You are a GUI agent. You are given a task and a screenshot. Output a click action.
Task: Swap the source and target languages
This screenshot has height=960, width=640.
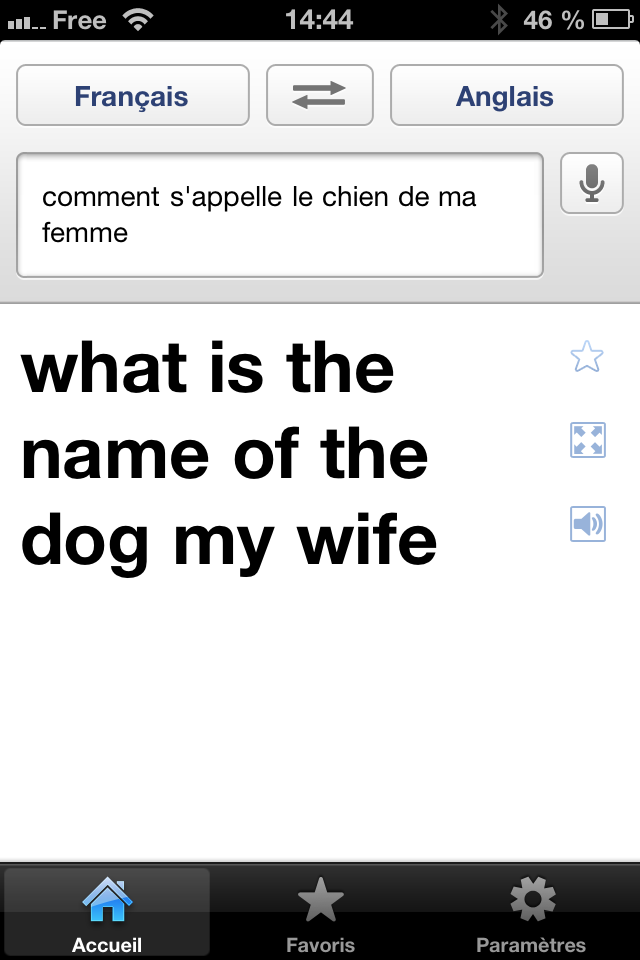(x=320, y=95)
